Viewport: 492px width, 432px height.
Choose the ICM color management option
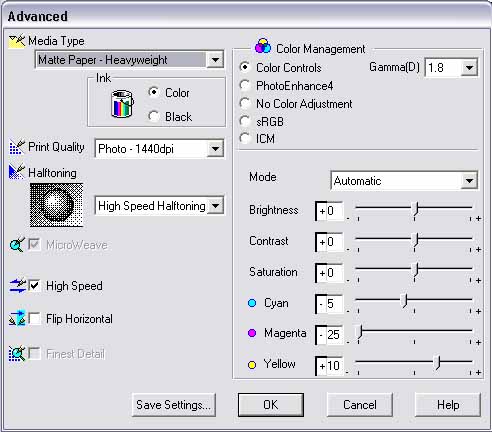tap(245, 138)
